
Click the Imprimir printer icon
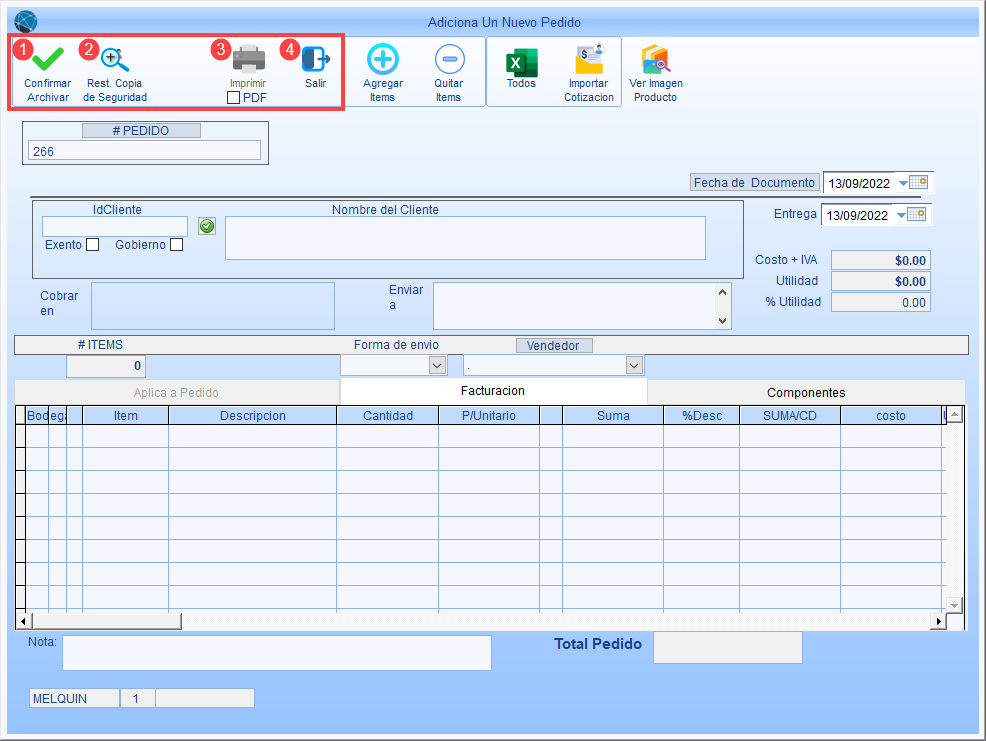249,59
